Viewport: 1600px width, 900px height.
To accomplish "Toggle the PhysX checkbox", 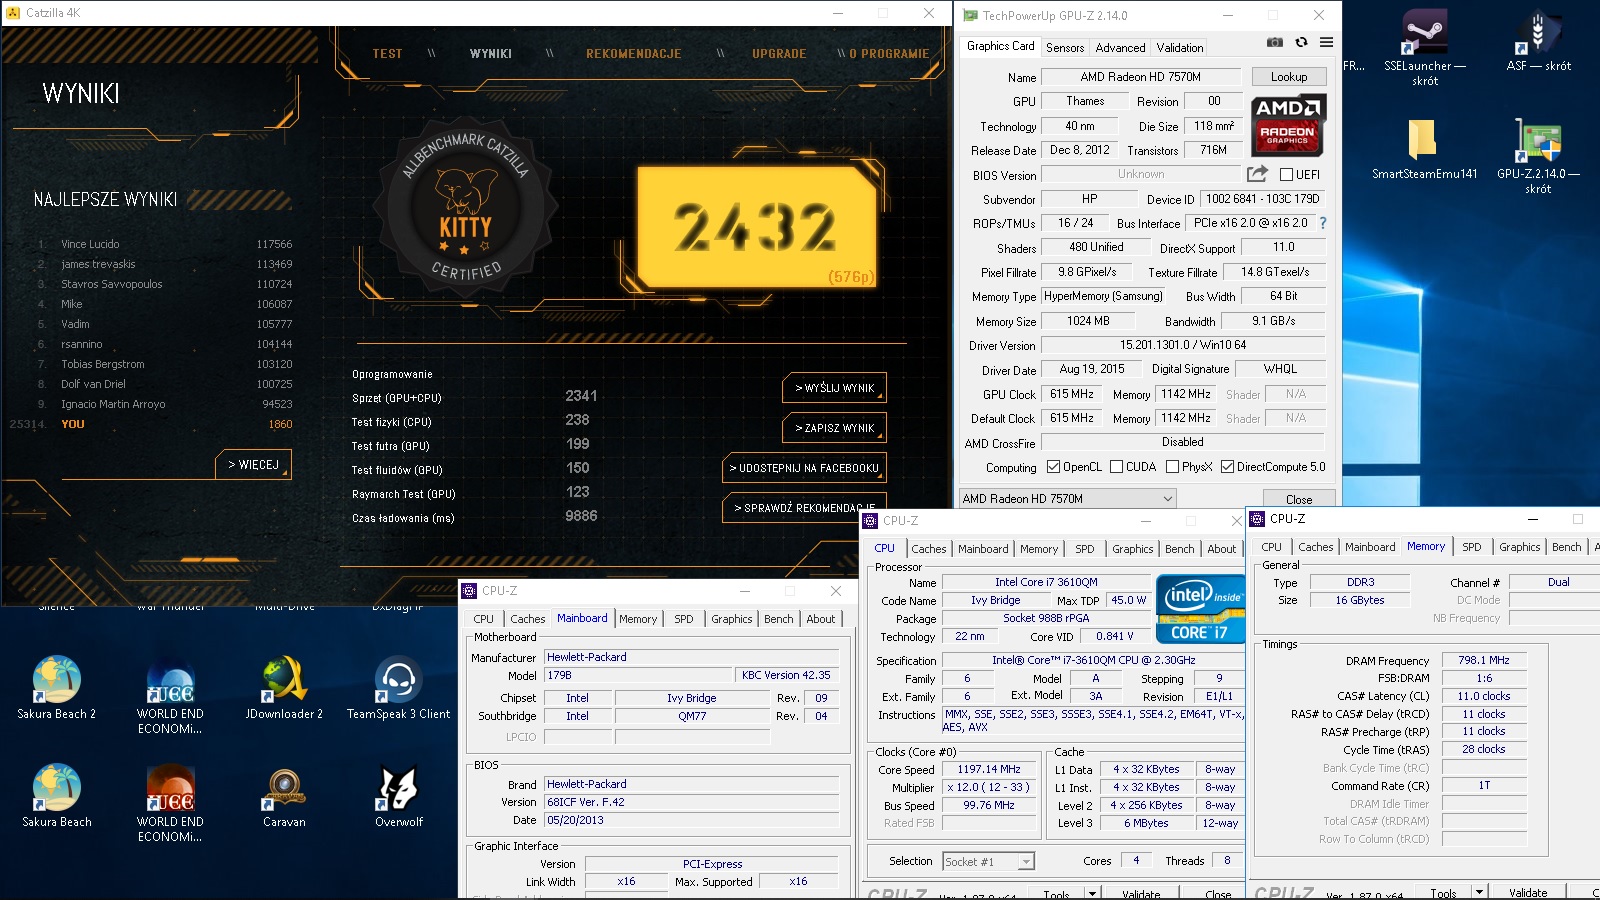I will (1172, 467).
